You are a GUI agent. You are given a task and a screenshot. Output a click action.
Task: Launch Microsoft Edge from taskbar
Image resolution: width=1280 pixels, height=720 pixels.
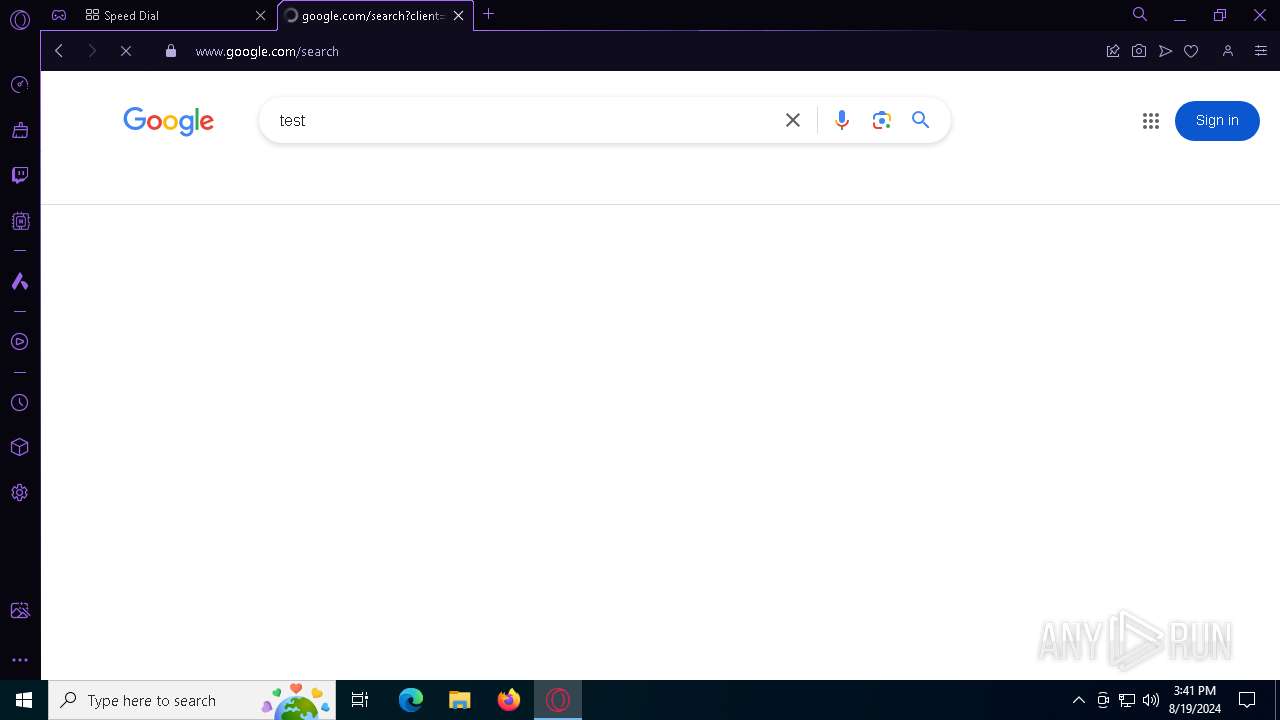pos(411,700)
